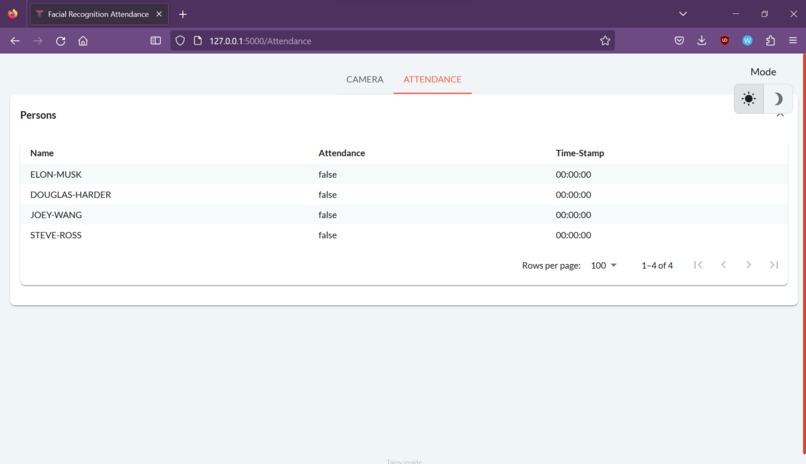This screenshot has width=806, height=464.
Task: Go back in browser history
Action: pyautogui.click(x=15, y=41)
